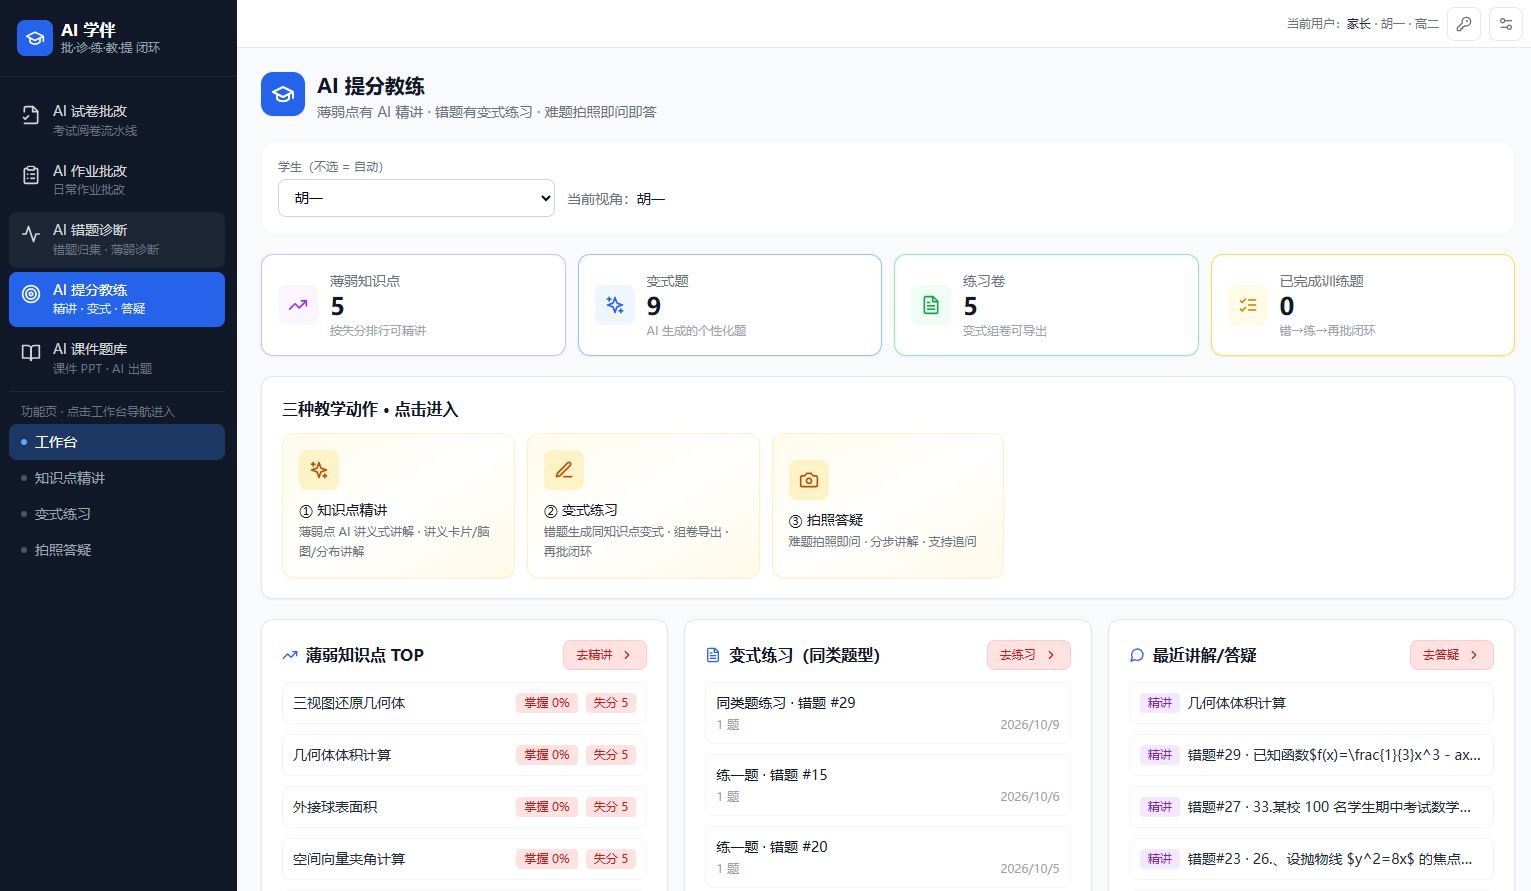
Task: Click the 变式练习 pencil action icon
Action: pyautogui.click(x=564, y=470)
